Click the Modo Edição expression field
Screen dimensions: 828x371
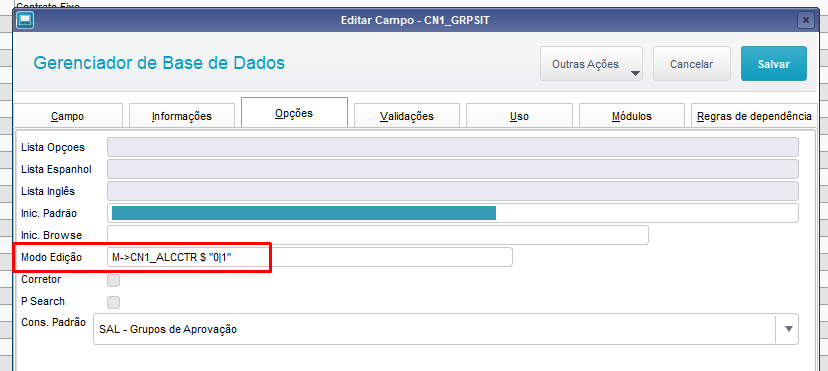pyautogui.click(x=309, y=257)
